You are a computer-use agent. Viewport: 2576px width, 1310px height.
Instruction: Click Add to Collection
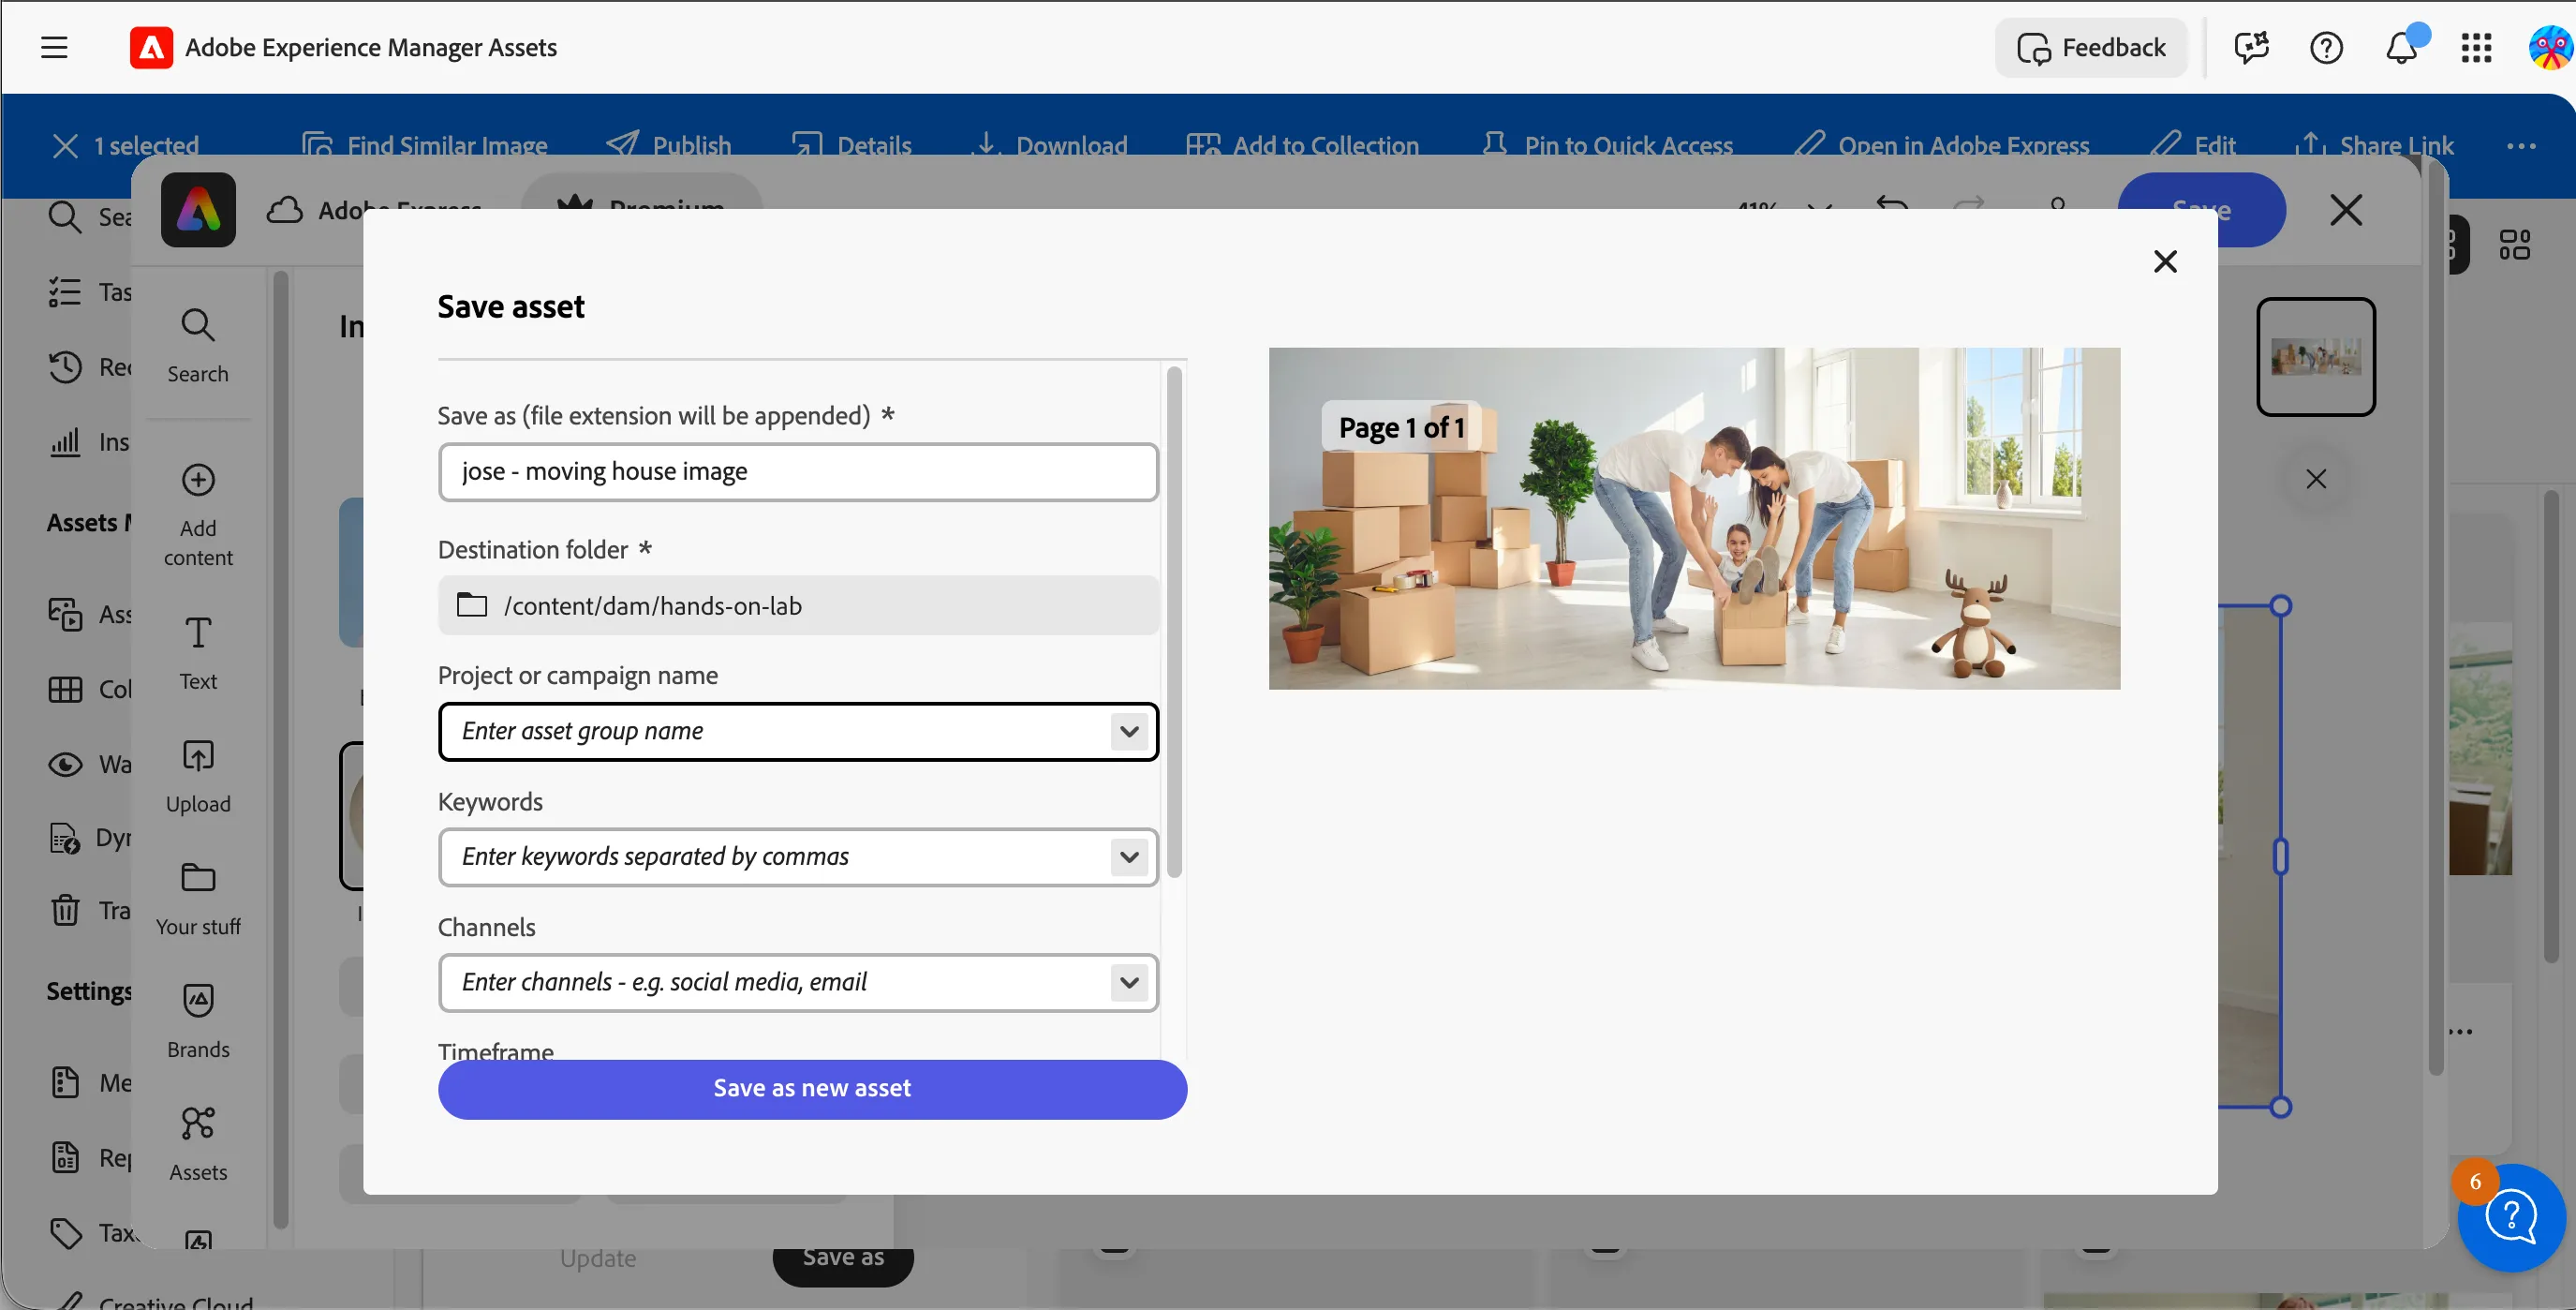(1302, 146)
